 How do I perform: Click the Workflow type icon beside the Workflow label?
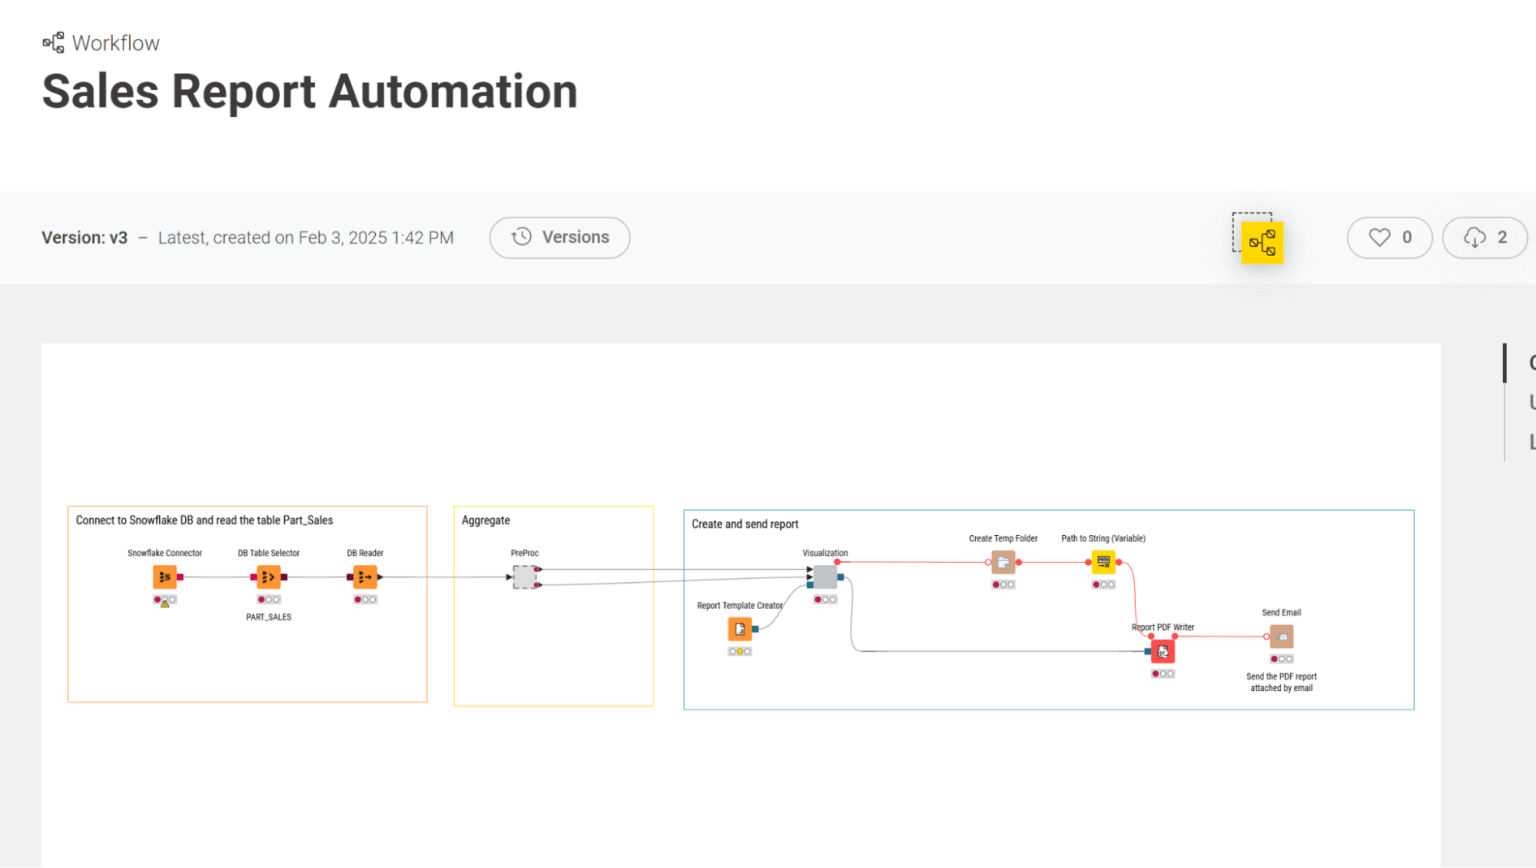click(53, 42)
